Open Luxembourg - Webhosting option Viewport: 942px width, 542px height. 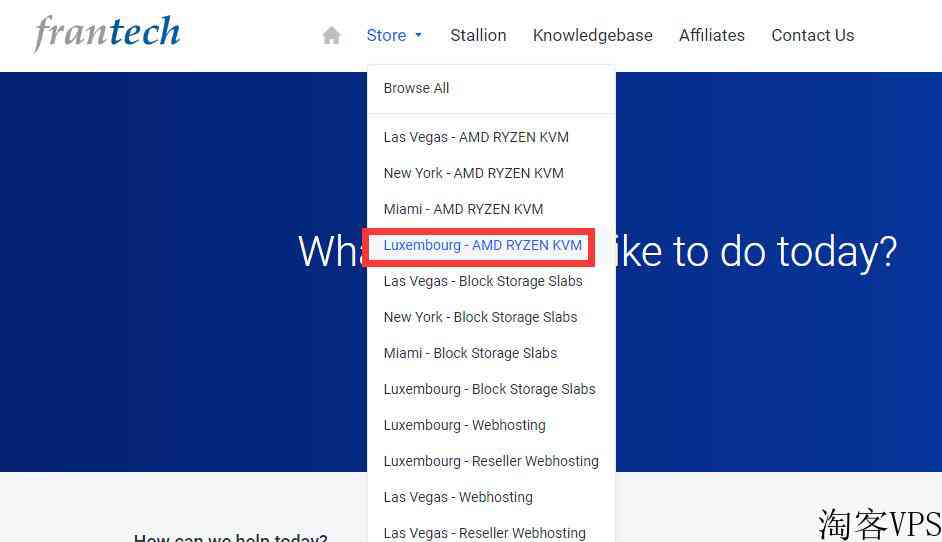464,425
